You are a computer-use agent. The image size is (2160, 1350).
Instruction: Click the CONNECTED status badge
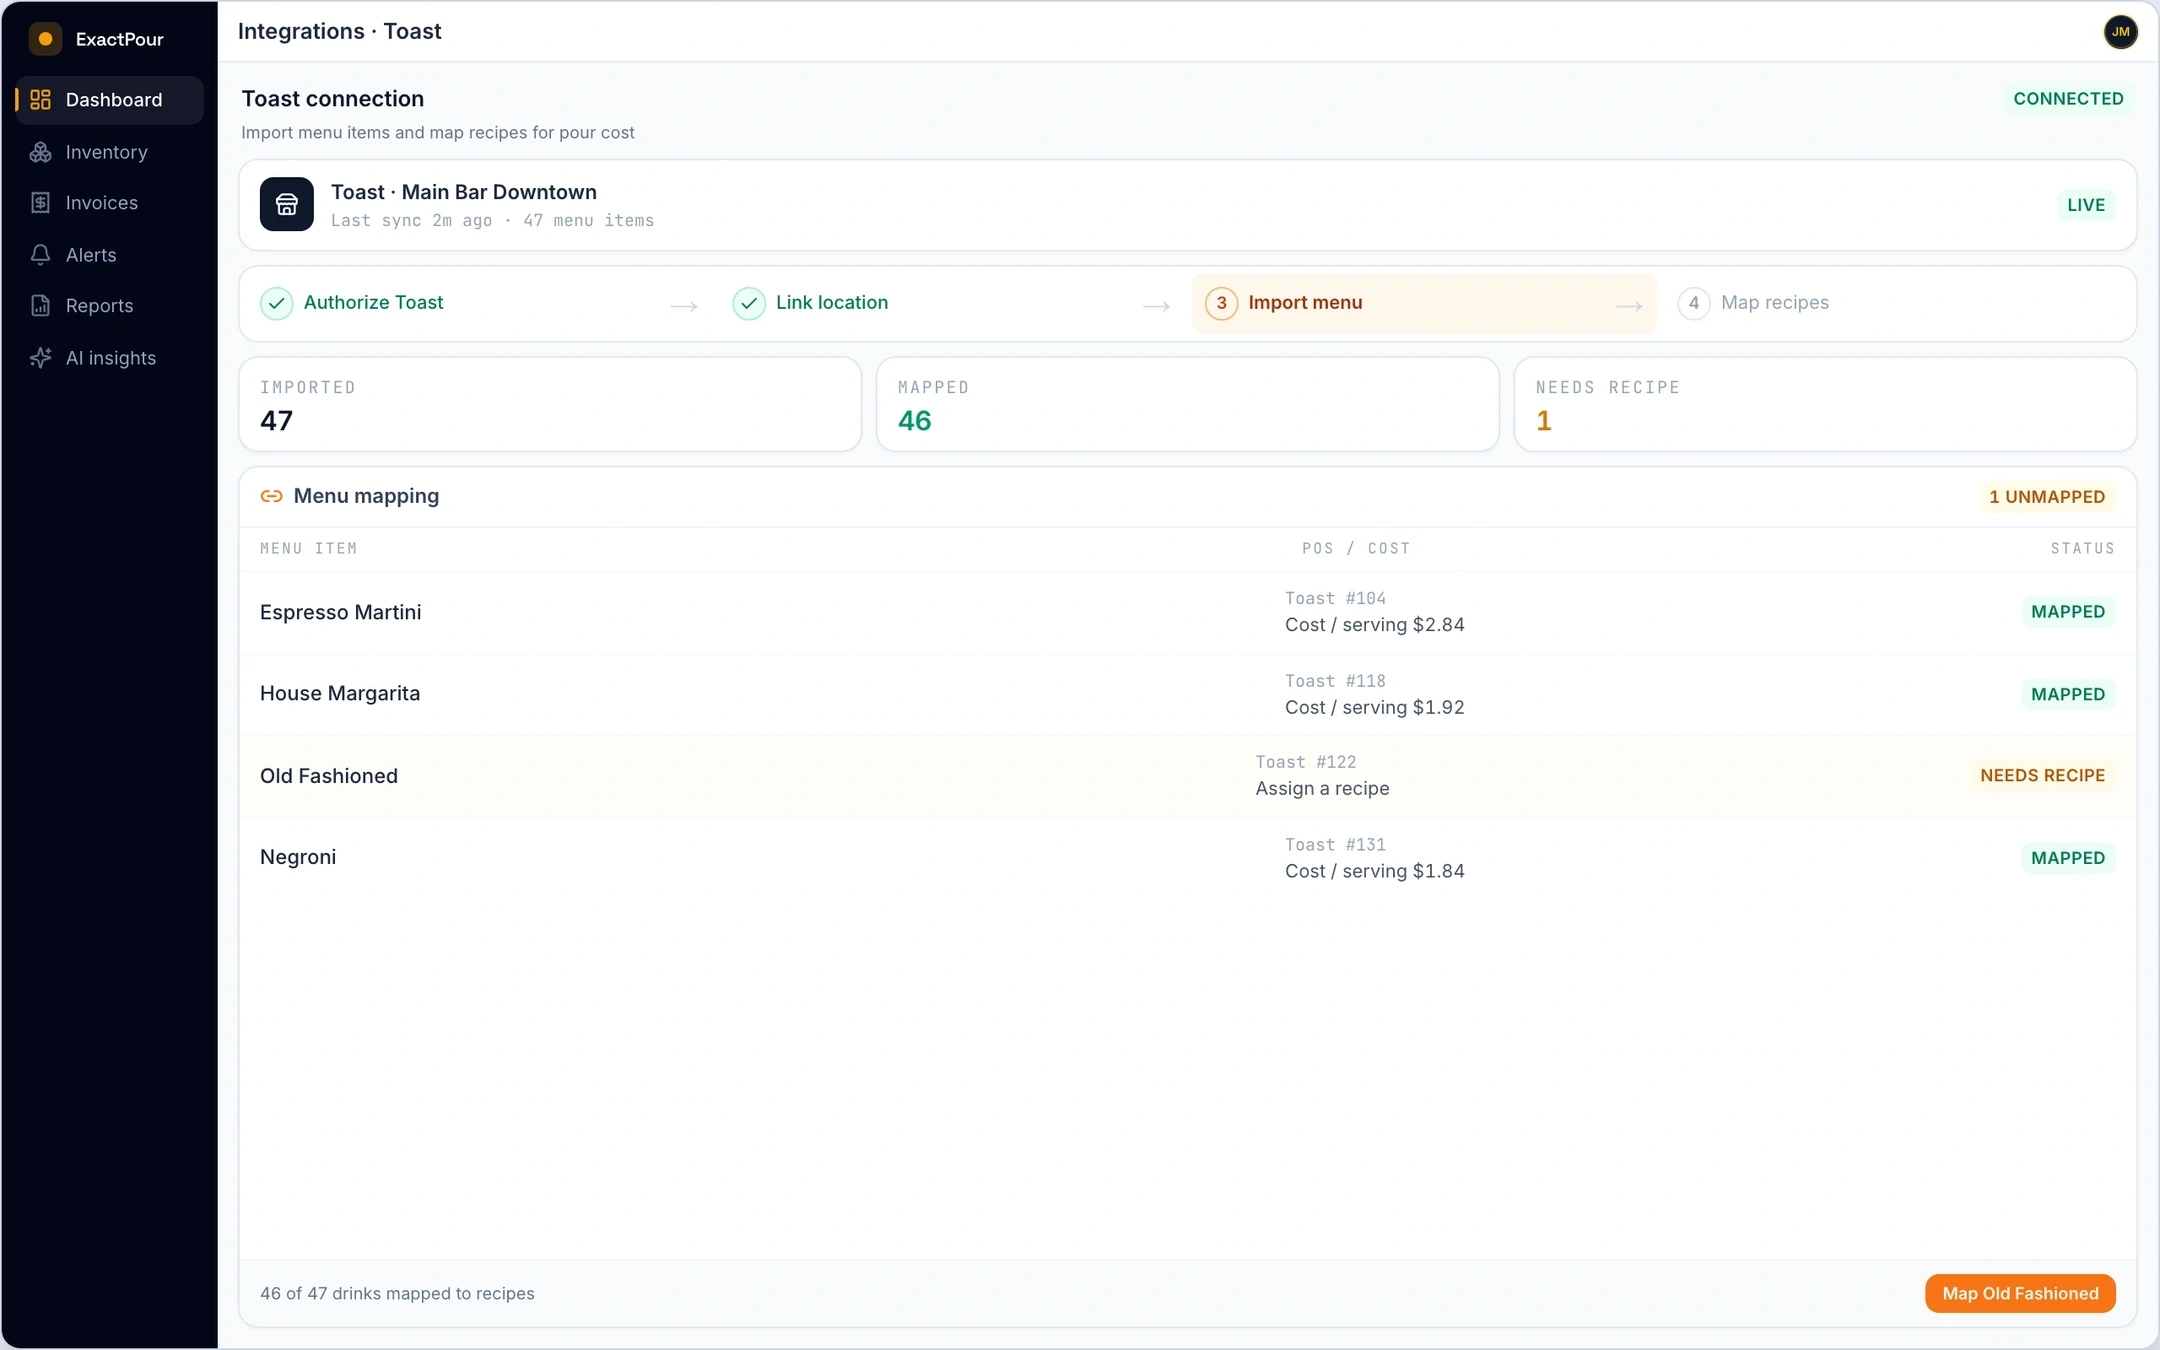[2068, 99]
